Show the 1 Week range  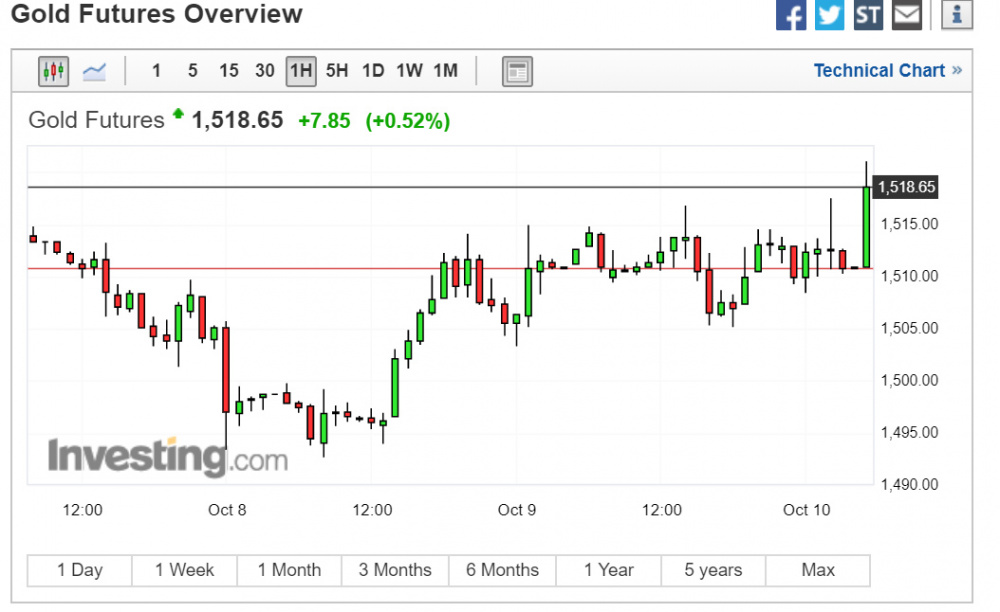pos(184,570)
